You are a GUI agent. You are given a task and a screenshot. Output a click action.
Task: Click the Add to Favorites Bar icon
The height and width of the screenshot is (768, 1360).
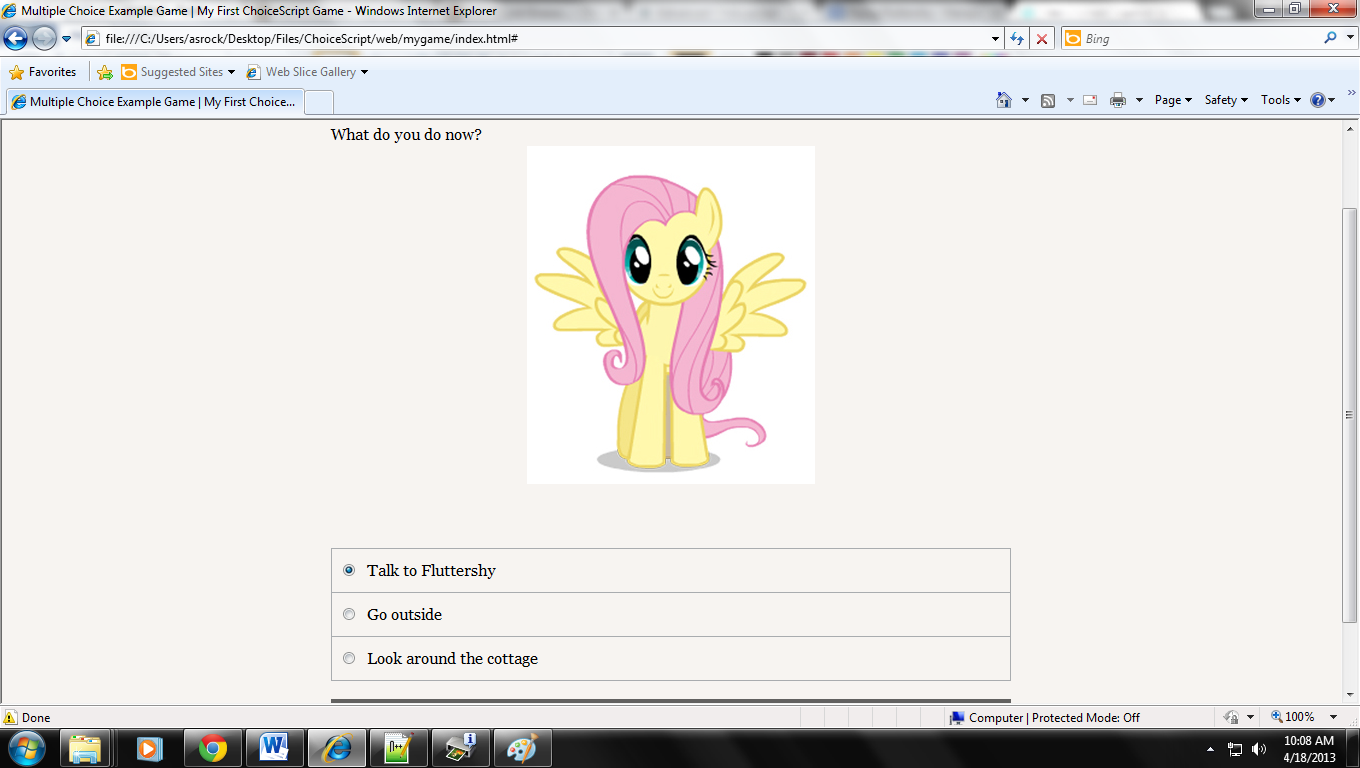(105, 72)
